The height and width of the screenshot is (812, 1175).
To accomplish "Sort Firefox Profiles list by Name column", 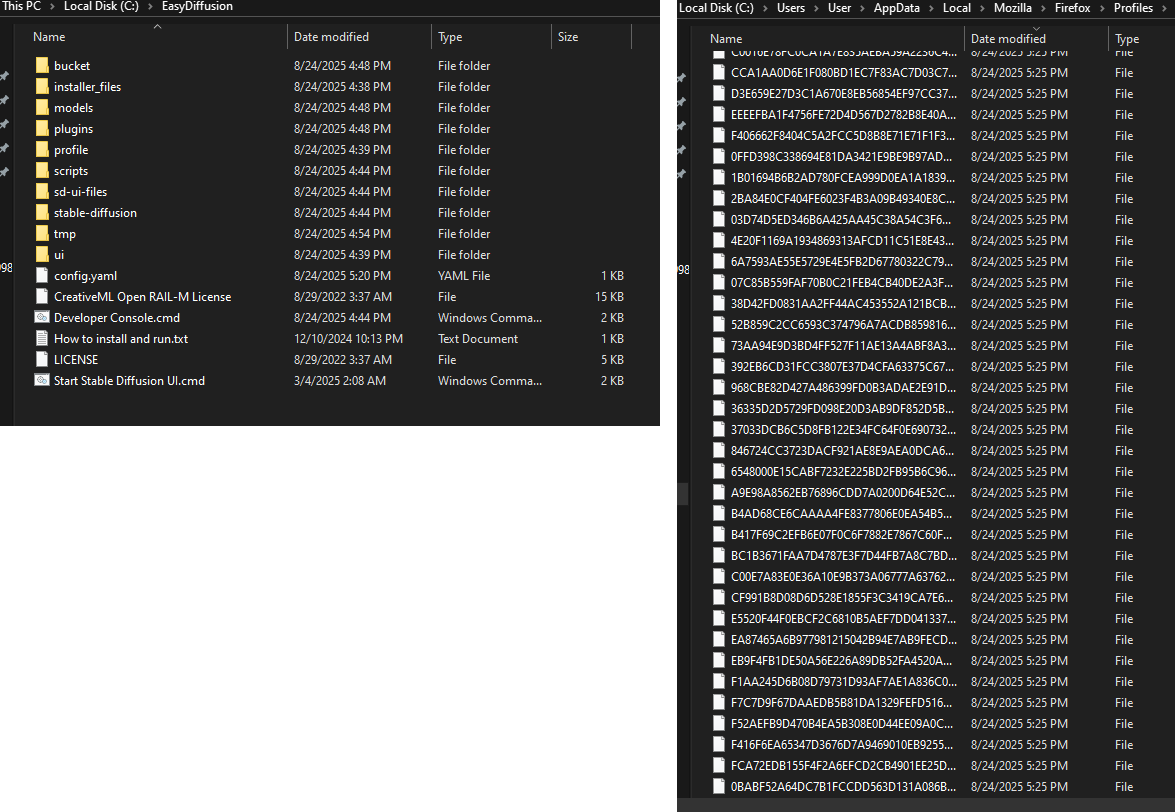I will [726, 39].
